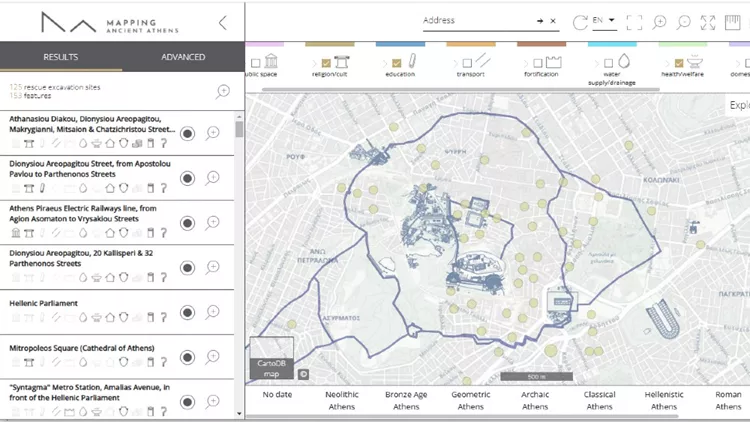750x422 pixels.
Task: Zoom to Hellenic Parliament site
Action: 212,312
